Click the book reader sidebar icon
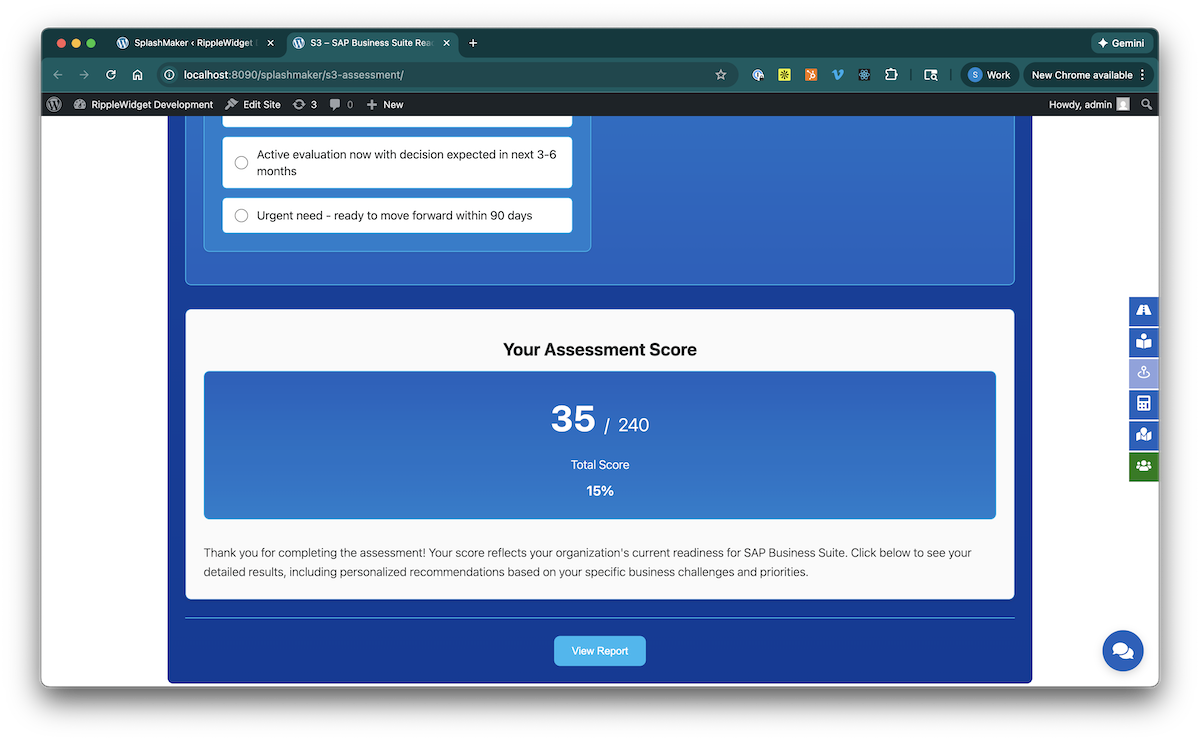The height and width of the screenshot is (741, 1200). coord(1143,342)
